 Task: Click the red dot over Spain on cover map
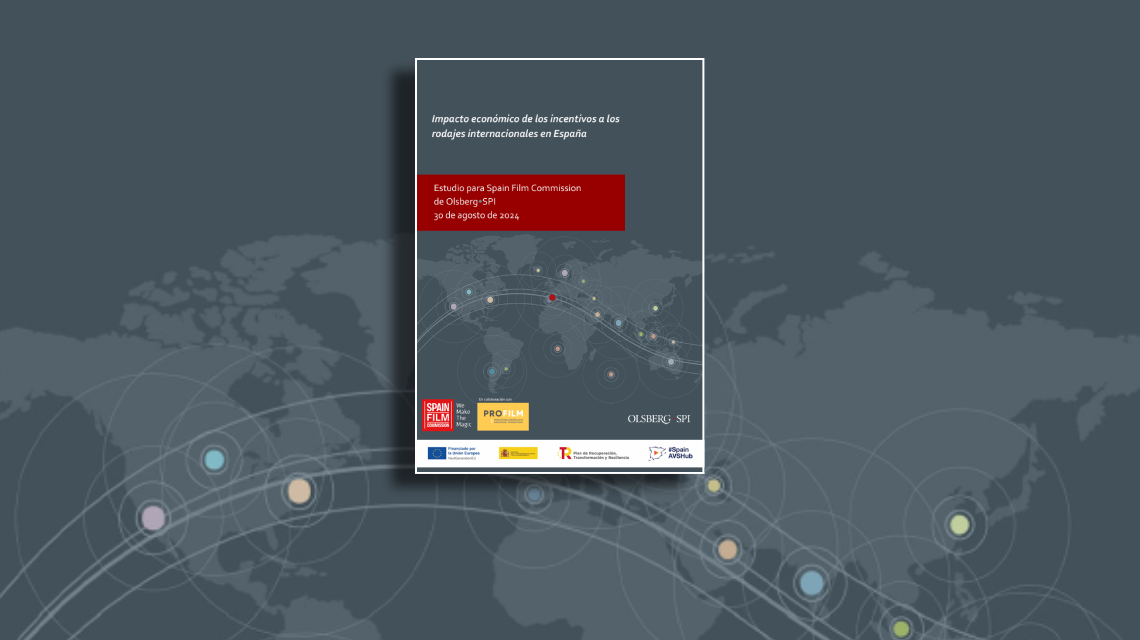coord(552,297)
